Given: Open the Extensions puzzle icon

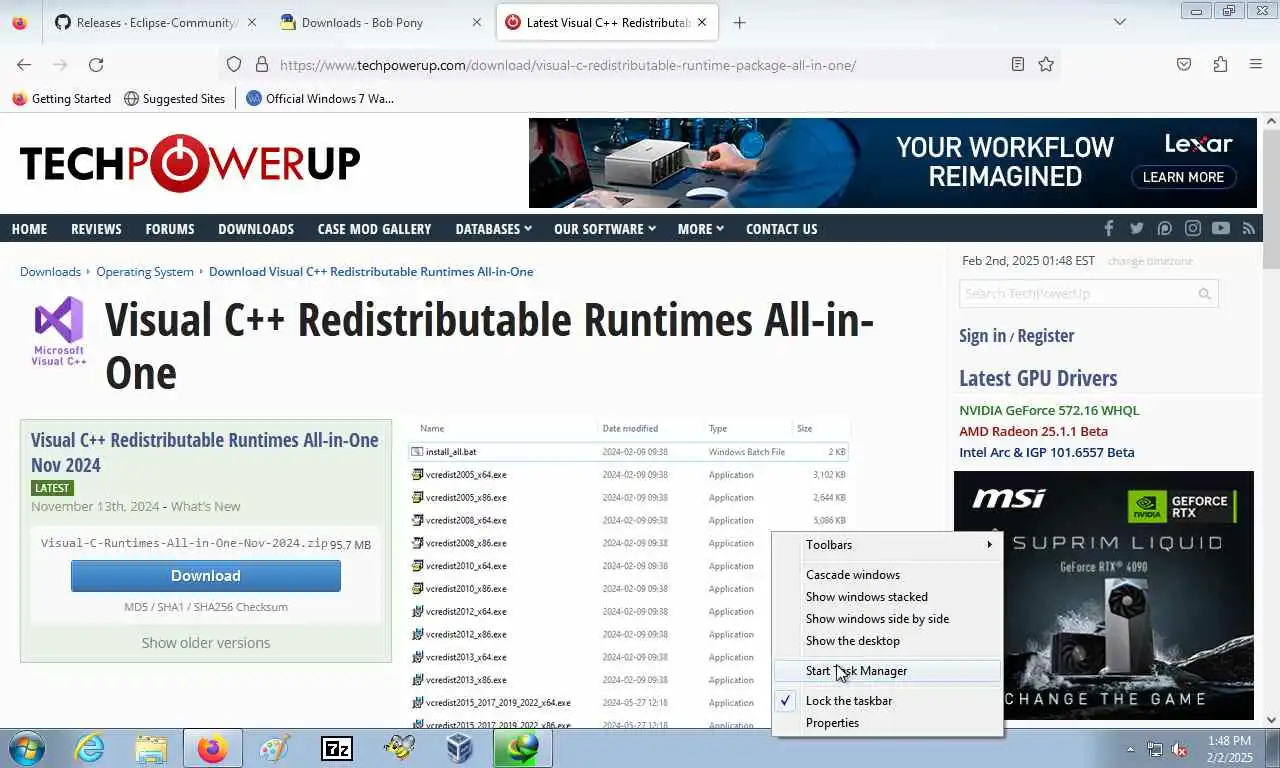Looking at the screenshot, I should point(1220,64).
